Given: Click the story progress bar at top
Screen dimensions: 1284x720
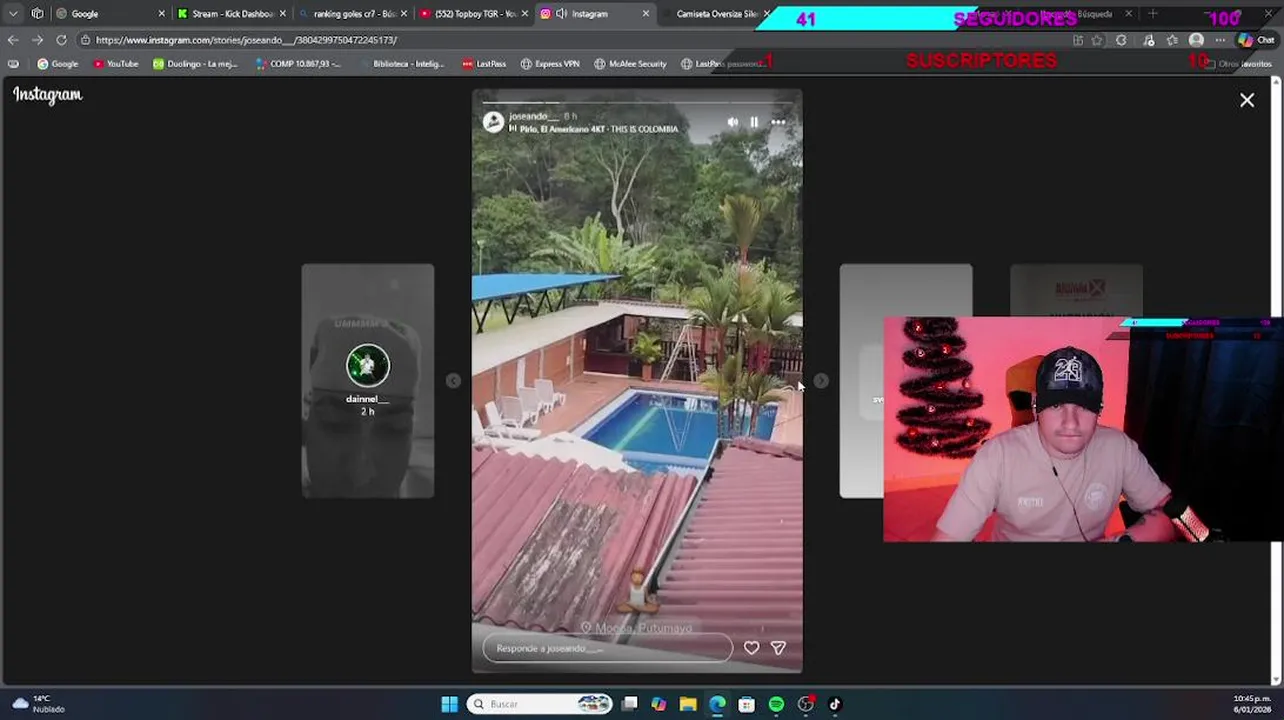Looking at the screenshot, I should click(637, 102).
